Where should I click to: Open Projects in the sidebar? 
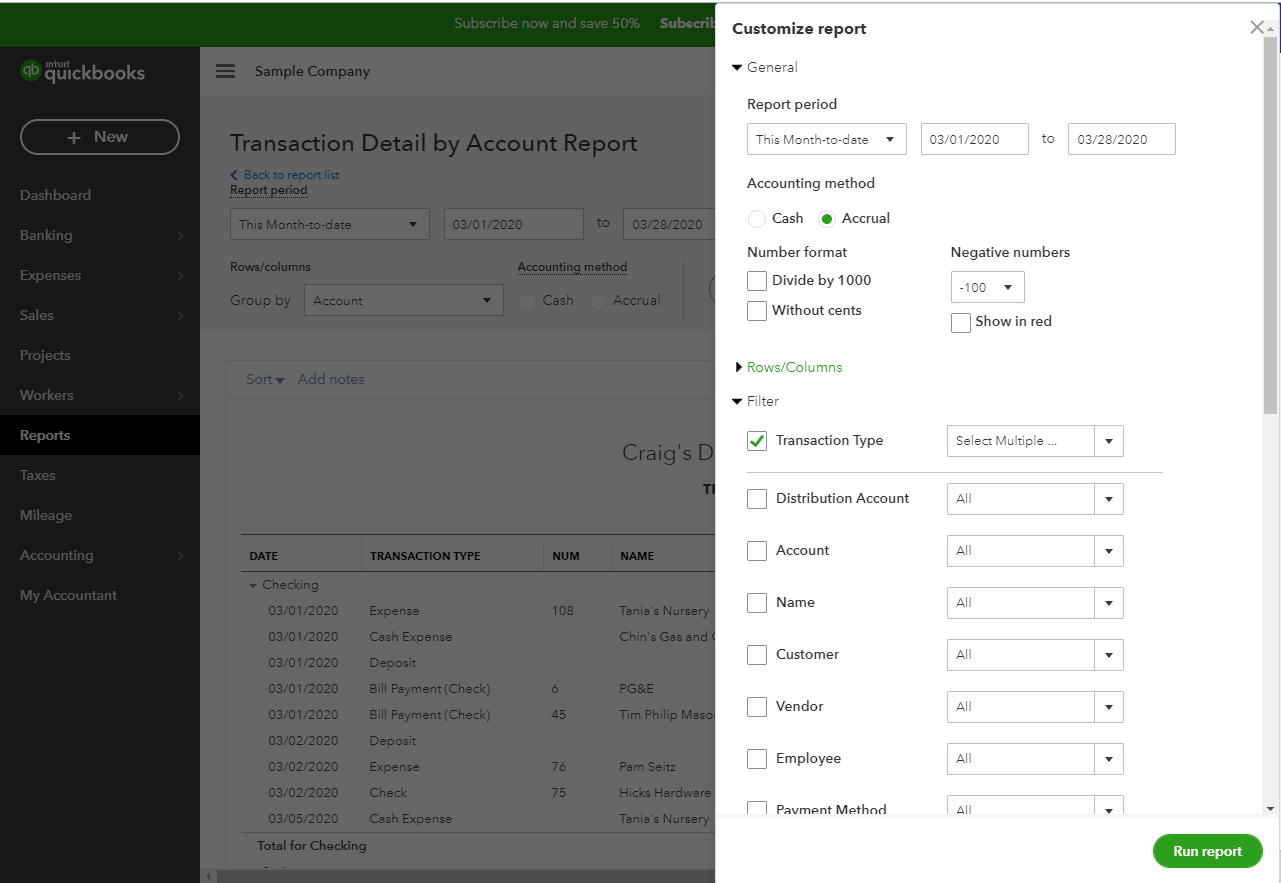tap(45, 355)
